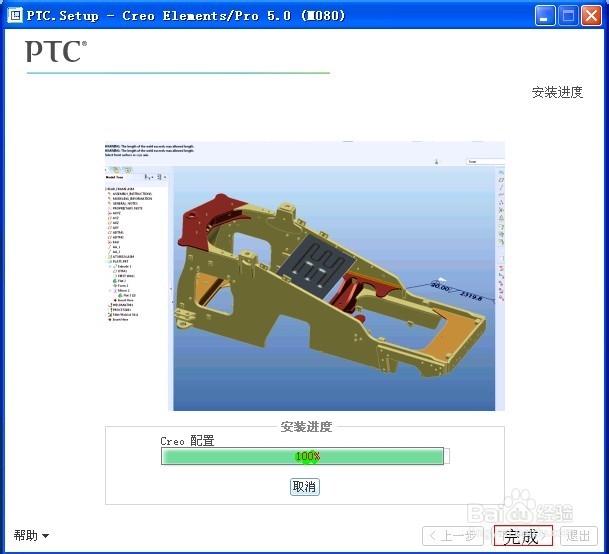This screenshot has width=609, height=554.
Task: Open the 帮助 help dropdown menu
Action: click(x=31, y=535)
